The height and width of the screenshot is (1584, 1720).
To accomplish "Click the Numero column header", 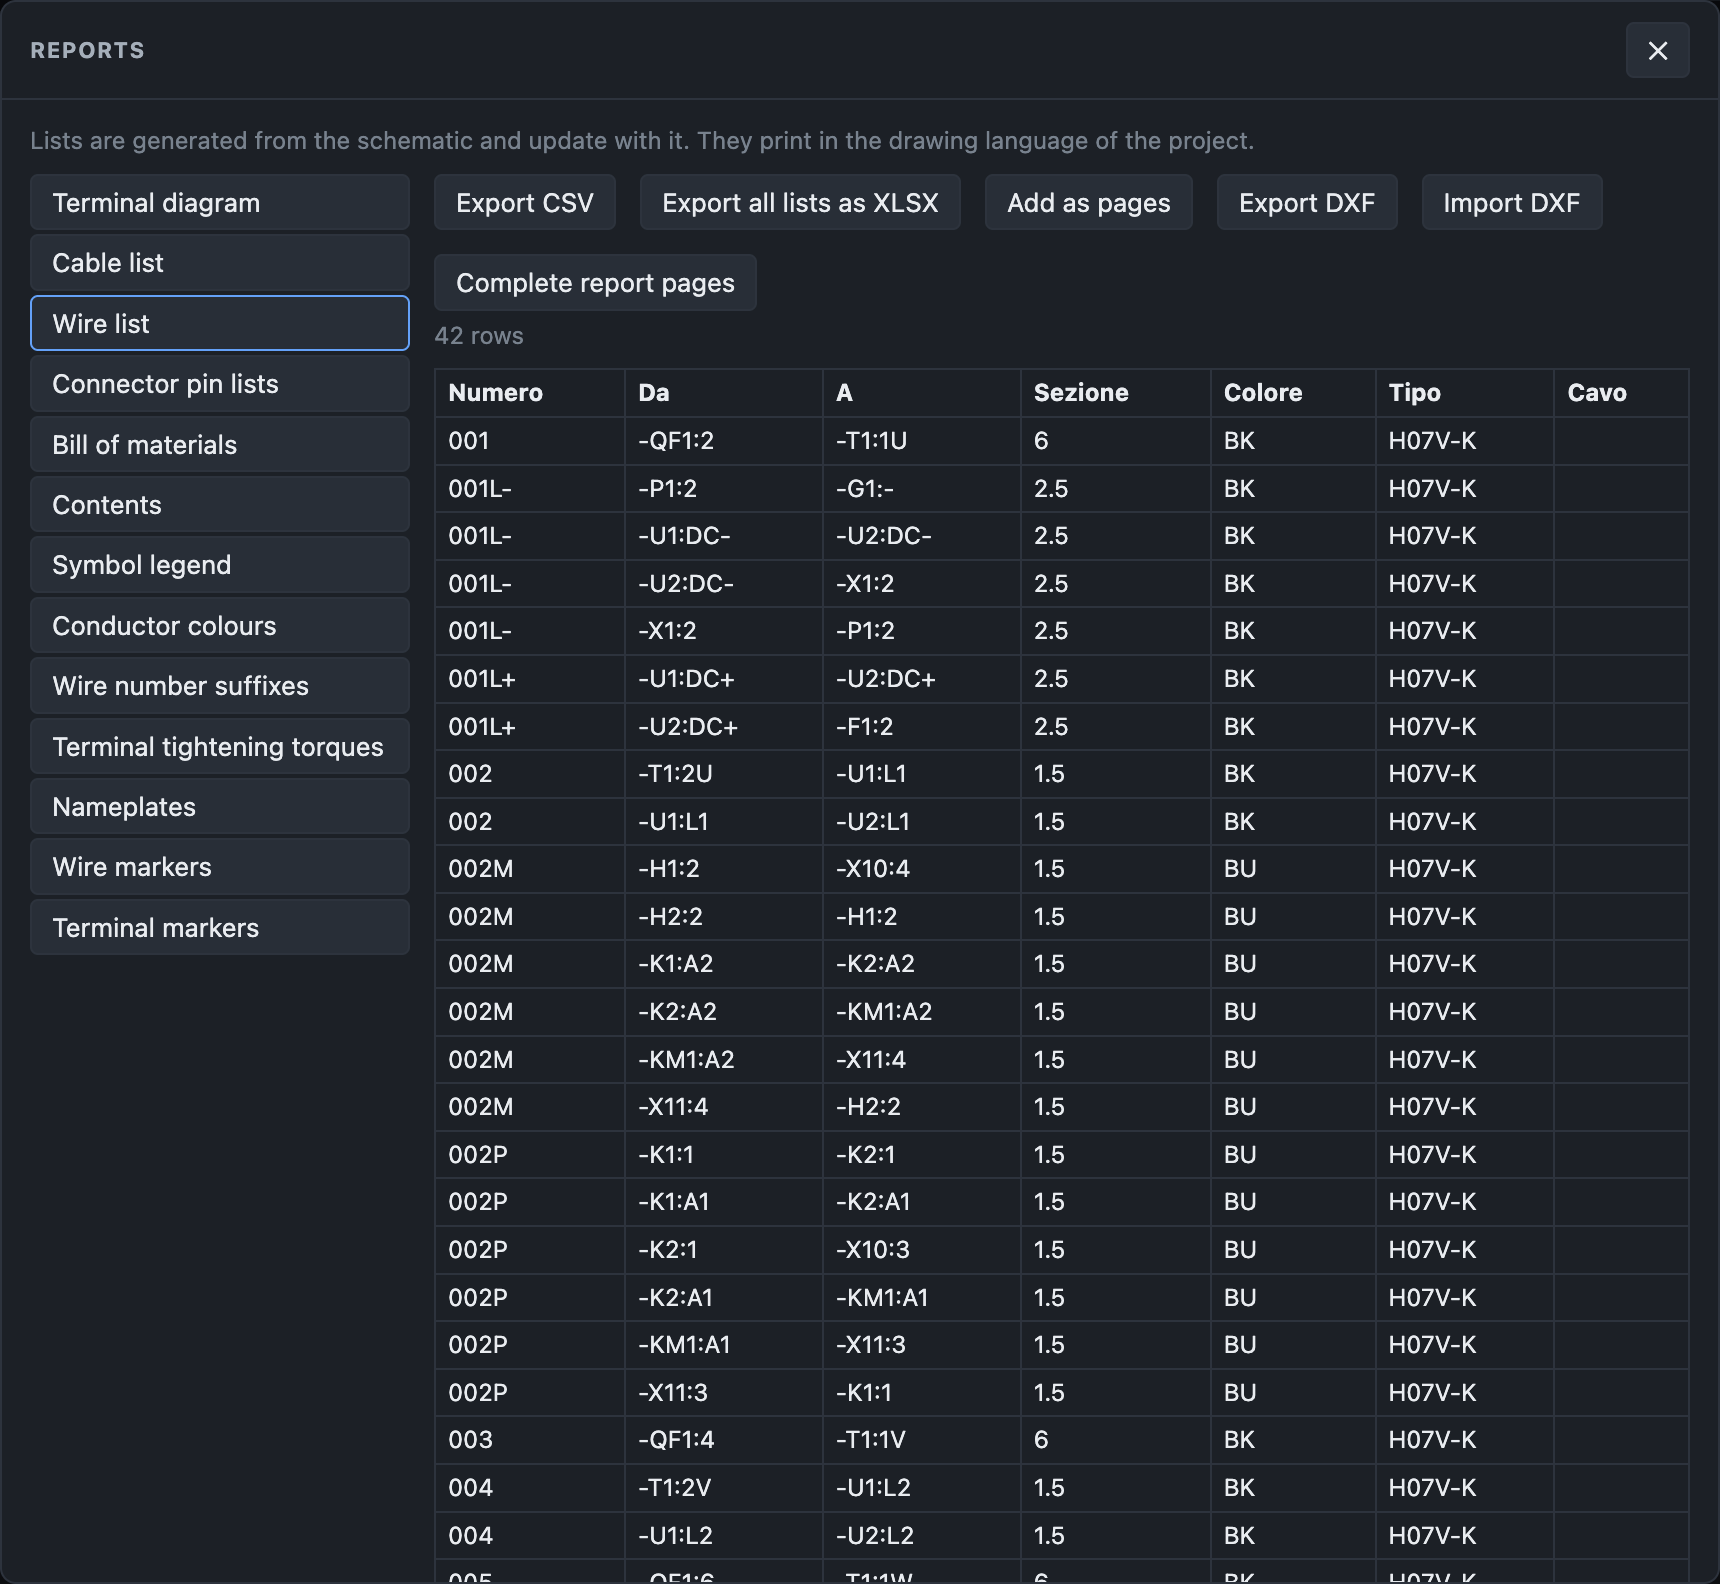I will coord(530,393).
